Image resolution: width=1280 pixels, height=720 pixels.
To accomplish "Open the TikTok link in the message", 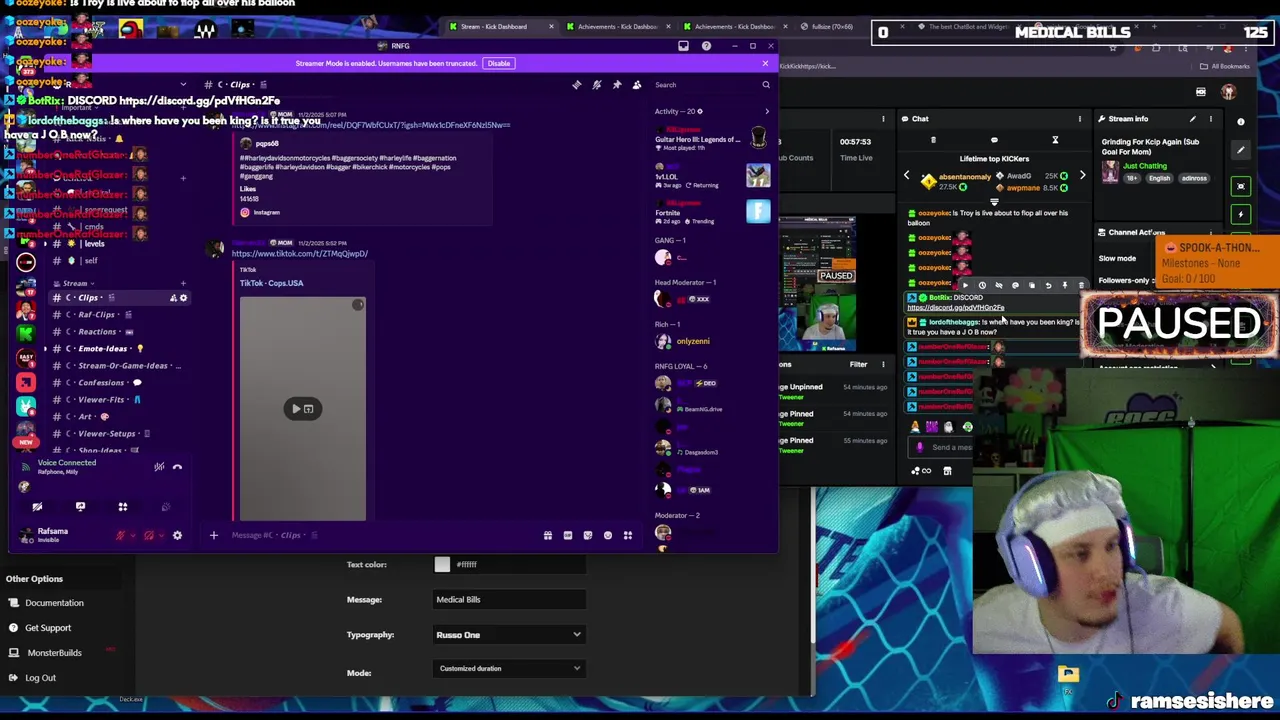I will coord(300,254).
